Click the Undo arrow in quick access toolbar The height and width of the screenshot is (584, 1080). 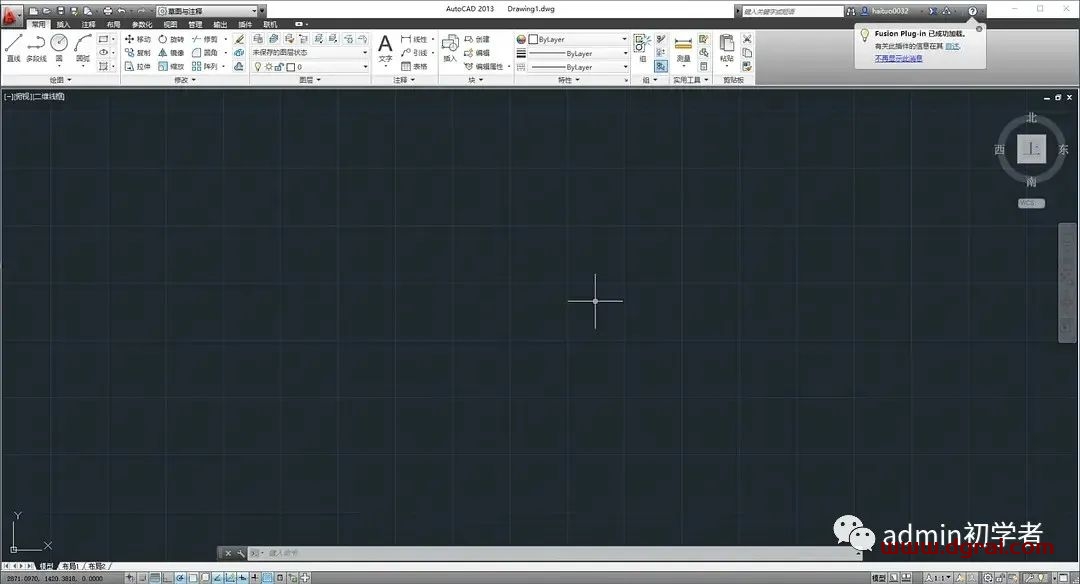(x=122, y=11)
